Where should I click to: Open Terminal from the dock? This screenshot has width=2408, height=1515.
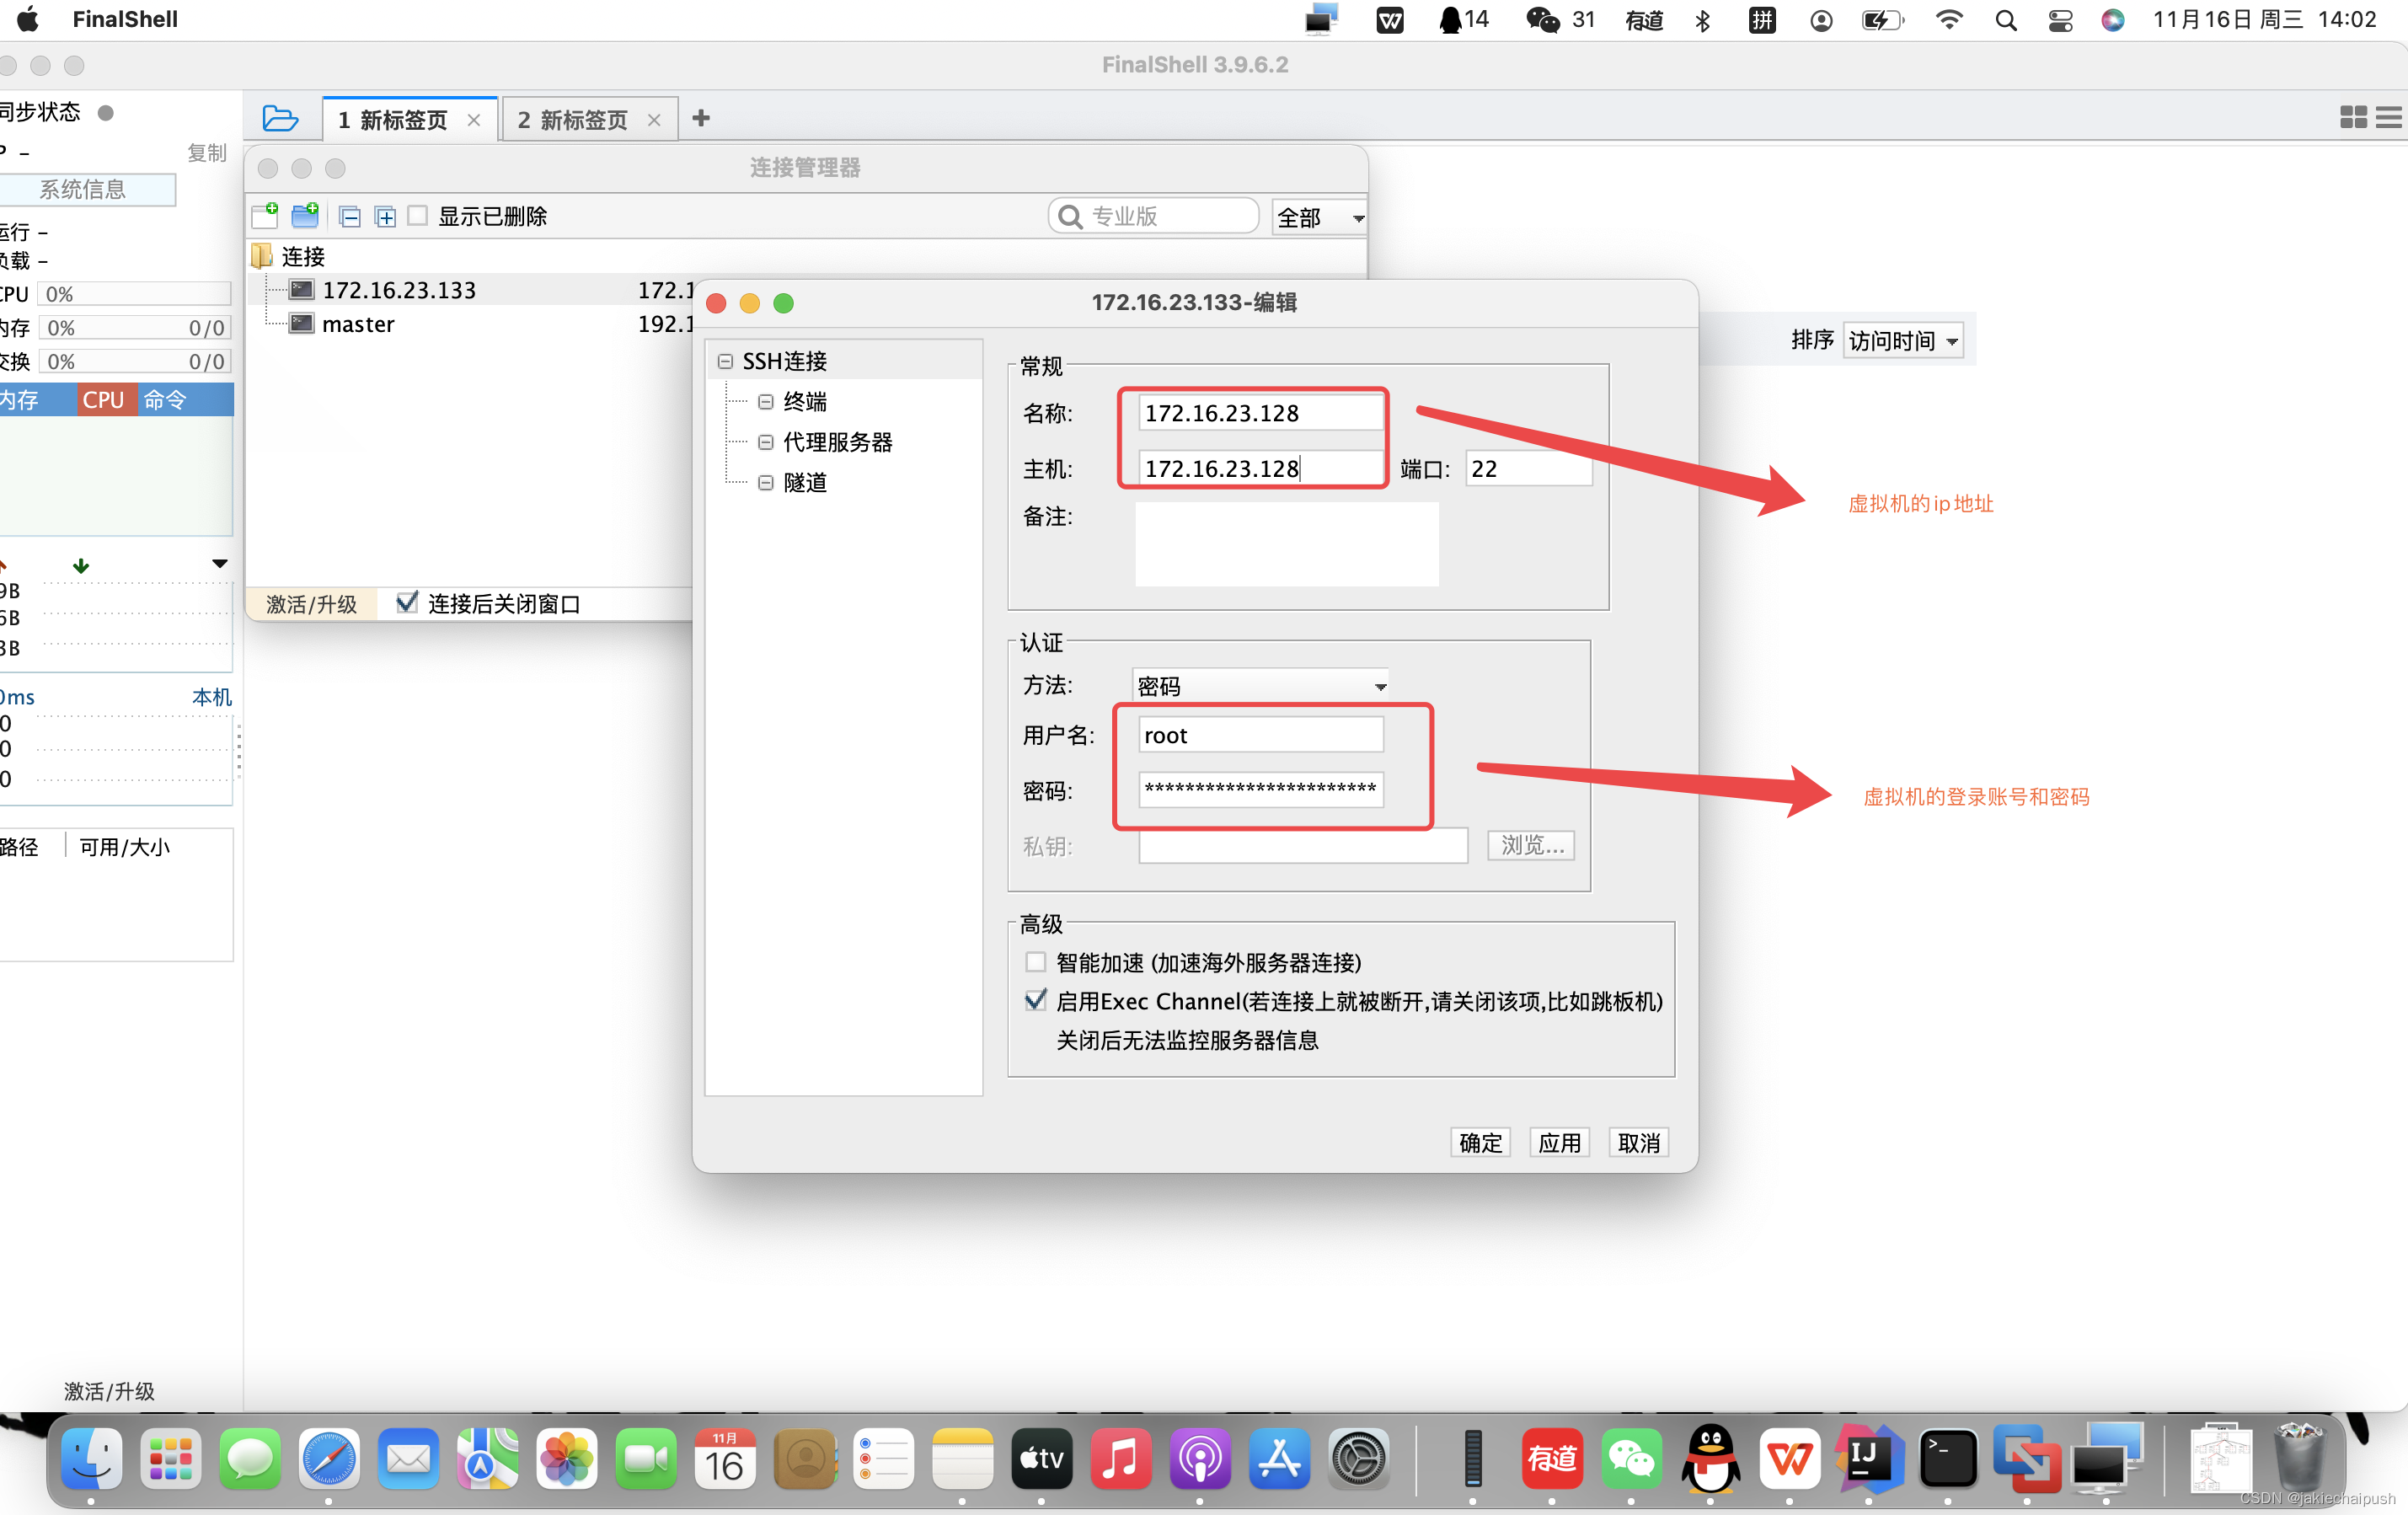(1947, 1459)
